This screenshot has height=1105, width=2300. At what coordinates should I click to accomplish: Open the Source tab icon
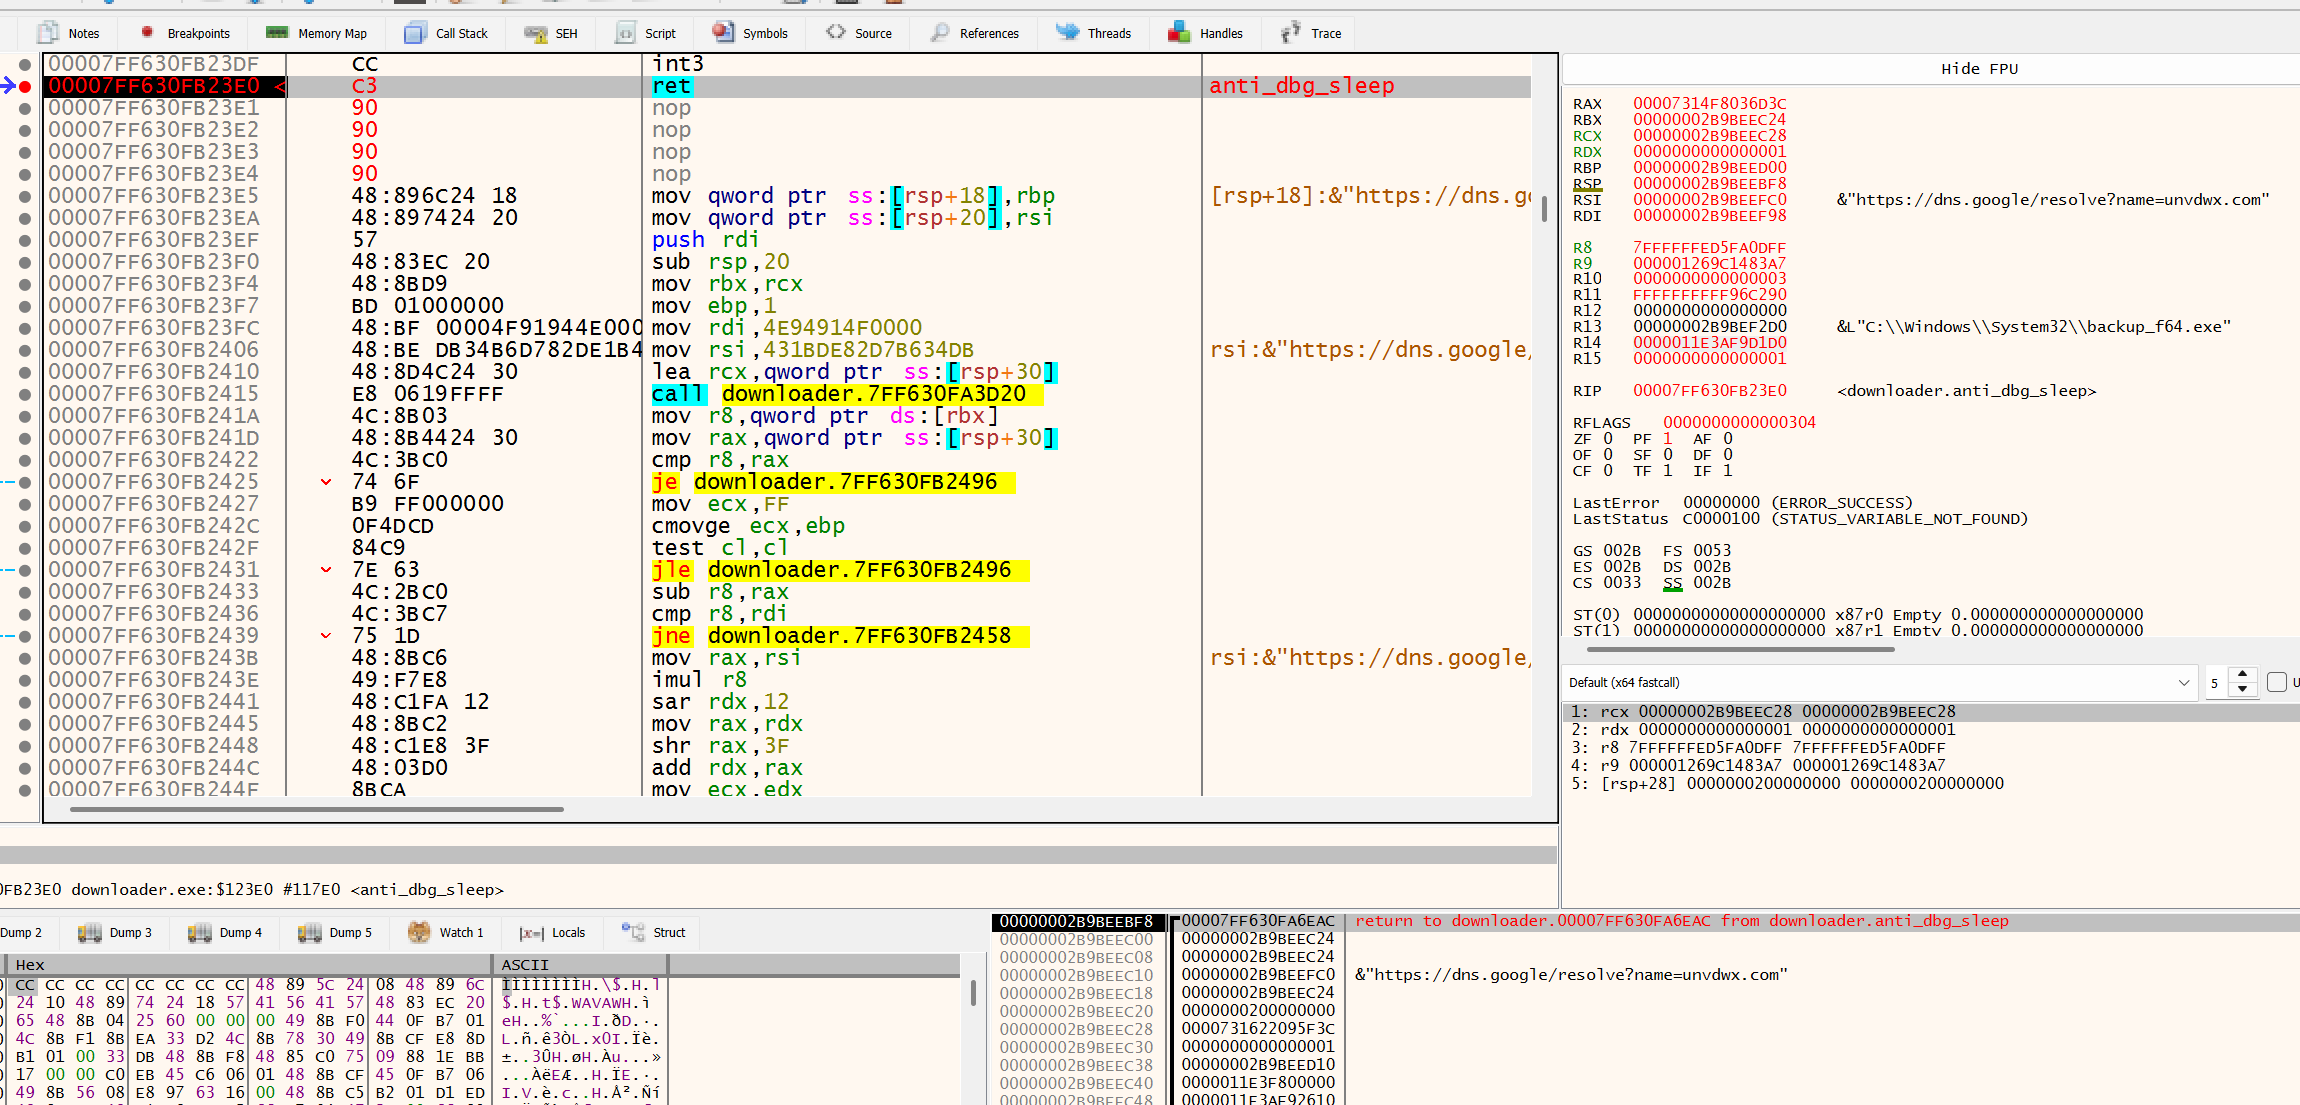tap(836, 32)
